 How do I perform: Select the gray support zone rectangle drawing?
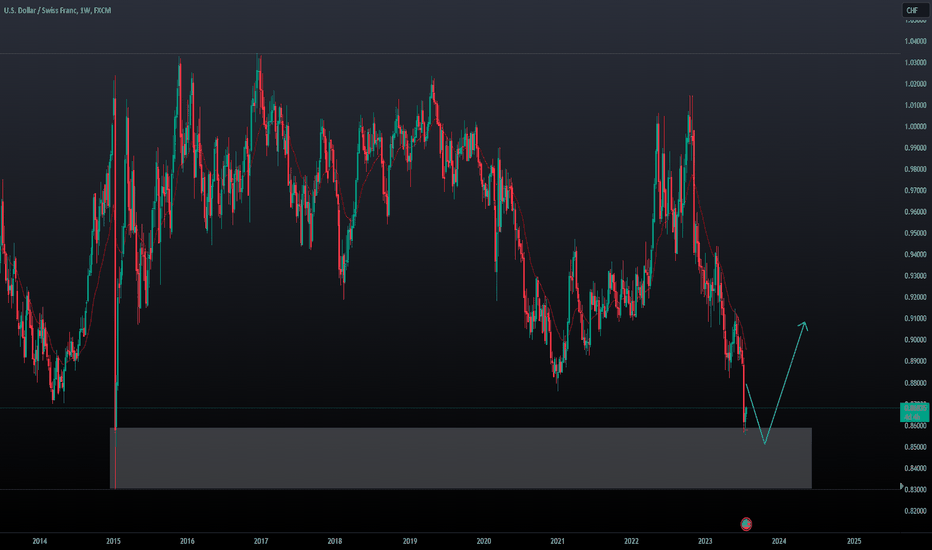coord(461,458)
